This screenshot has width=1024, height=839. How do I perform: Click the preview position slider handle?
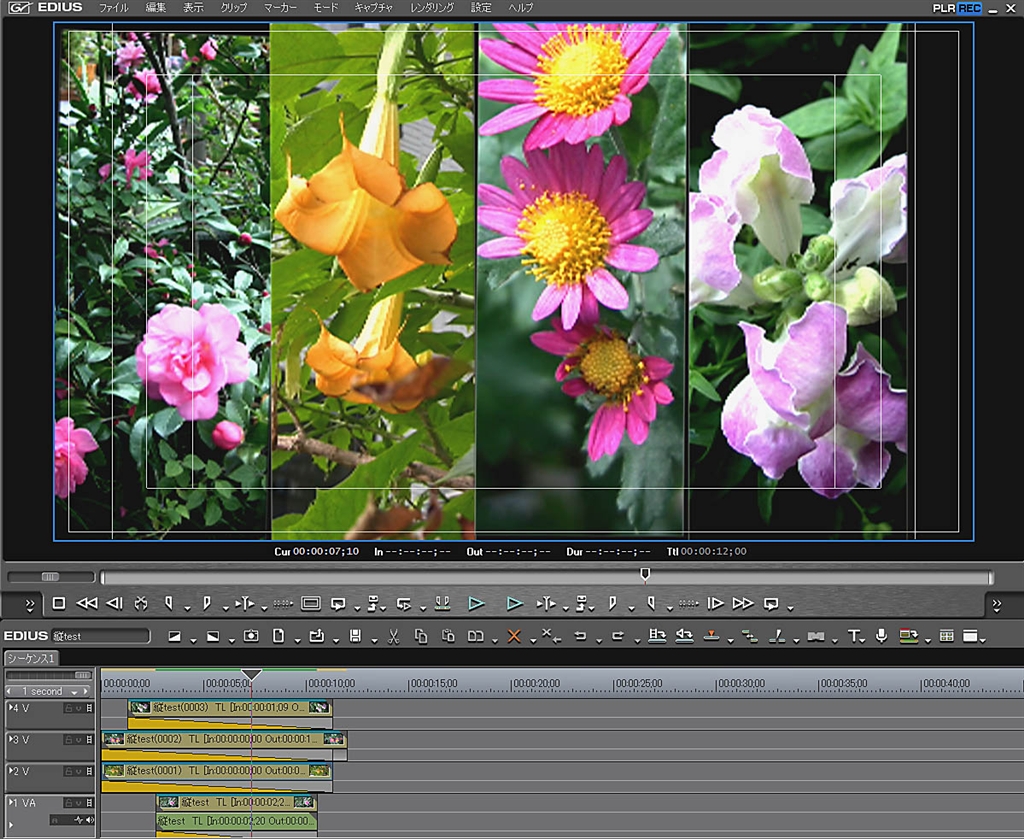(645, 574)
